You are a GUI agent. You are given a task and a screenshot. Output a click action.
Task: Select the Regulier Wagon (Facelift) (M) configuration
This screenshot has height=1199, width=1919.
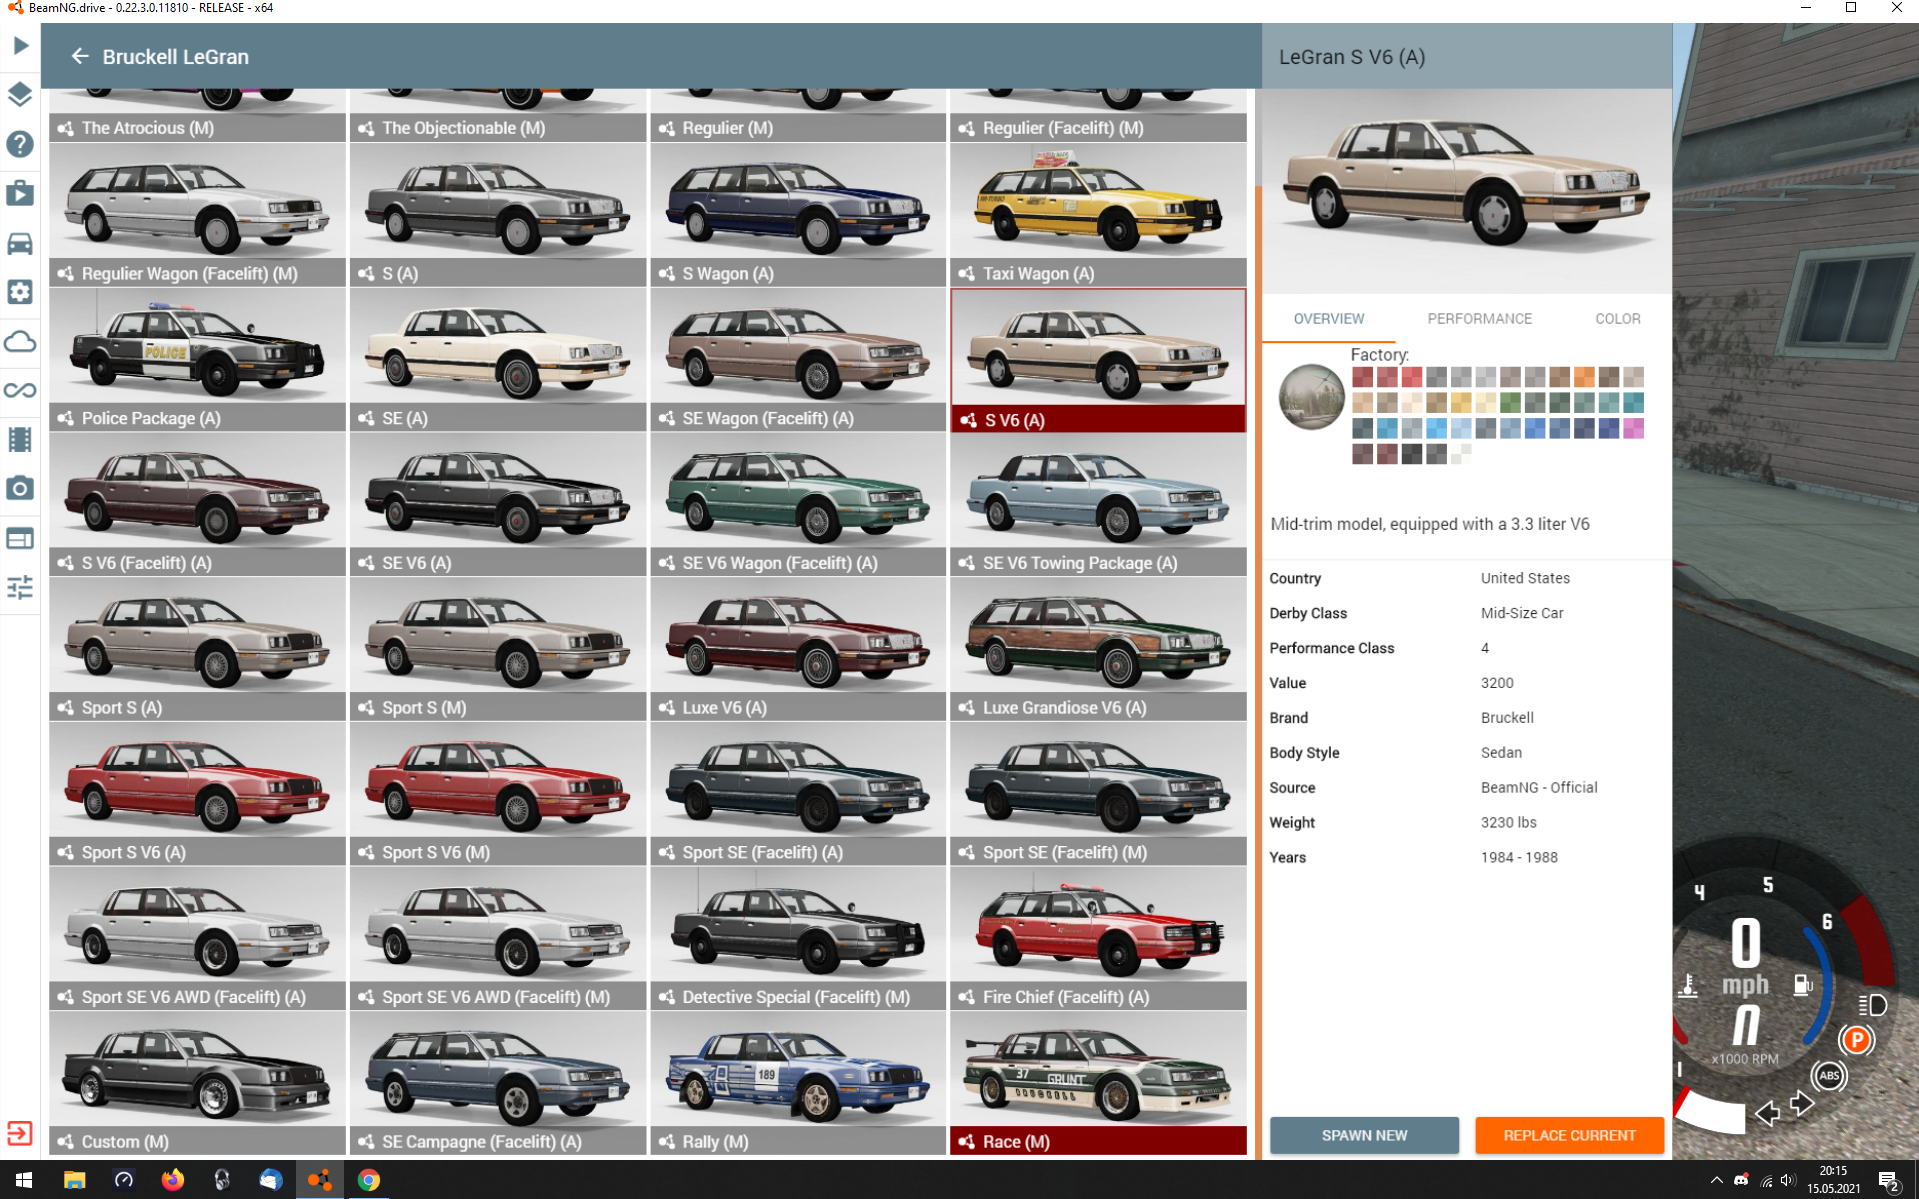pos(197,215)
